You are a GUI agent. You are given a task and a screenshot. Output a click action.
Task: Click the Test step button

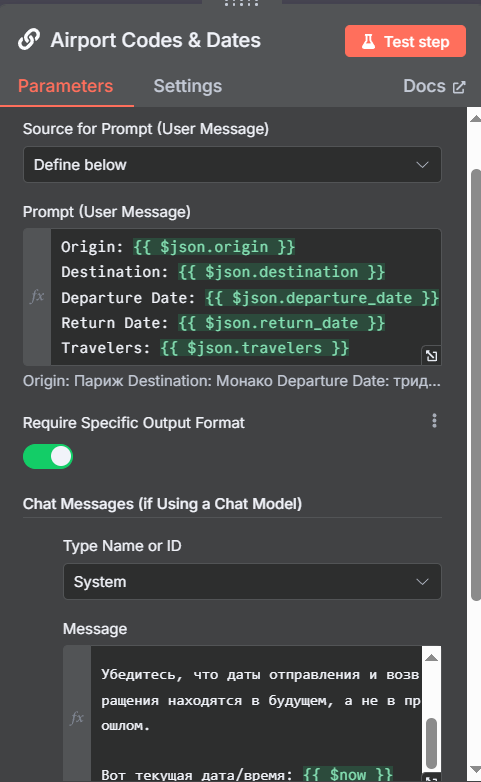tap(405, 41)
